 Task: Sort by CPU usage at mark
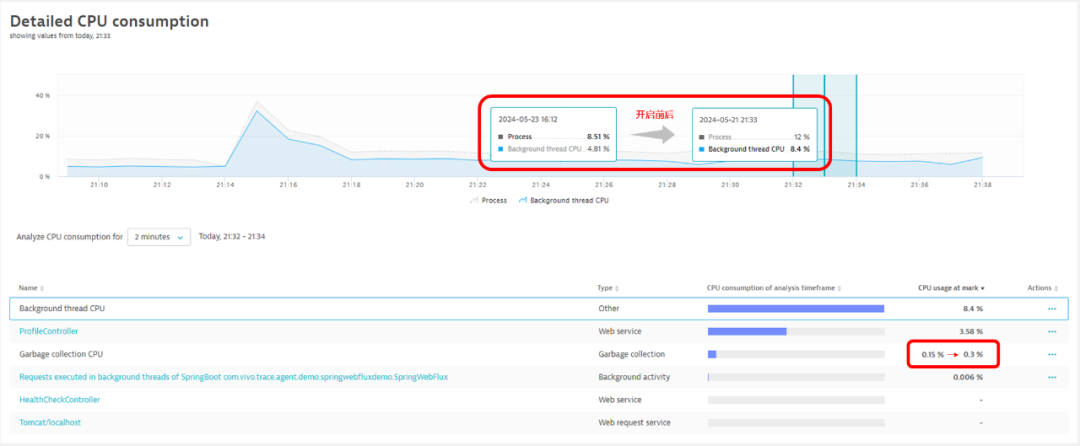[x=950, y=288]
